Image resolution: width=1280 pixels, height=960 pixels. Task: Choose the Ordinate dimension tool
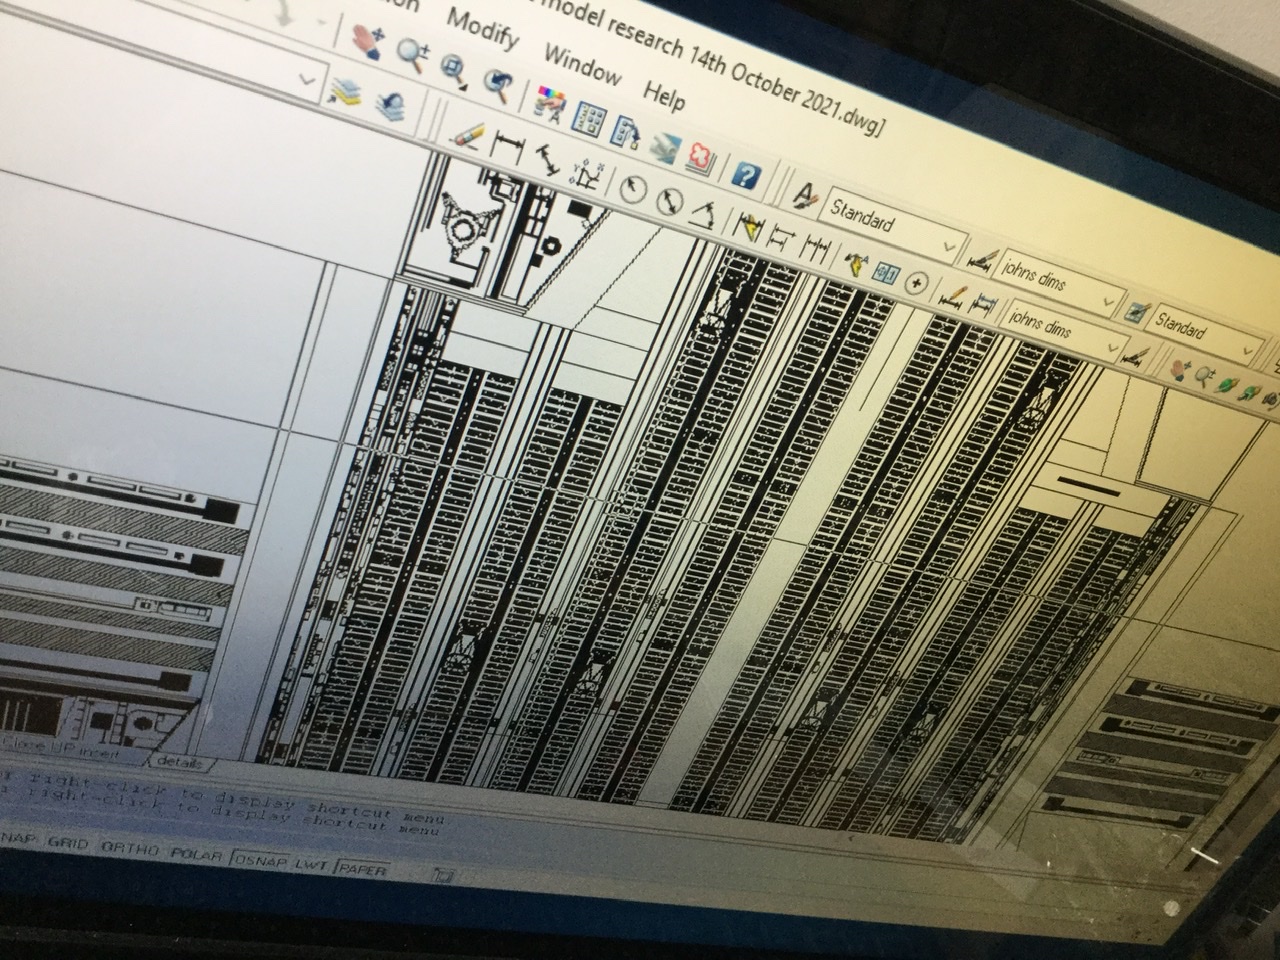click(587, 176)
